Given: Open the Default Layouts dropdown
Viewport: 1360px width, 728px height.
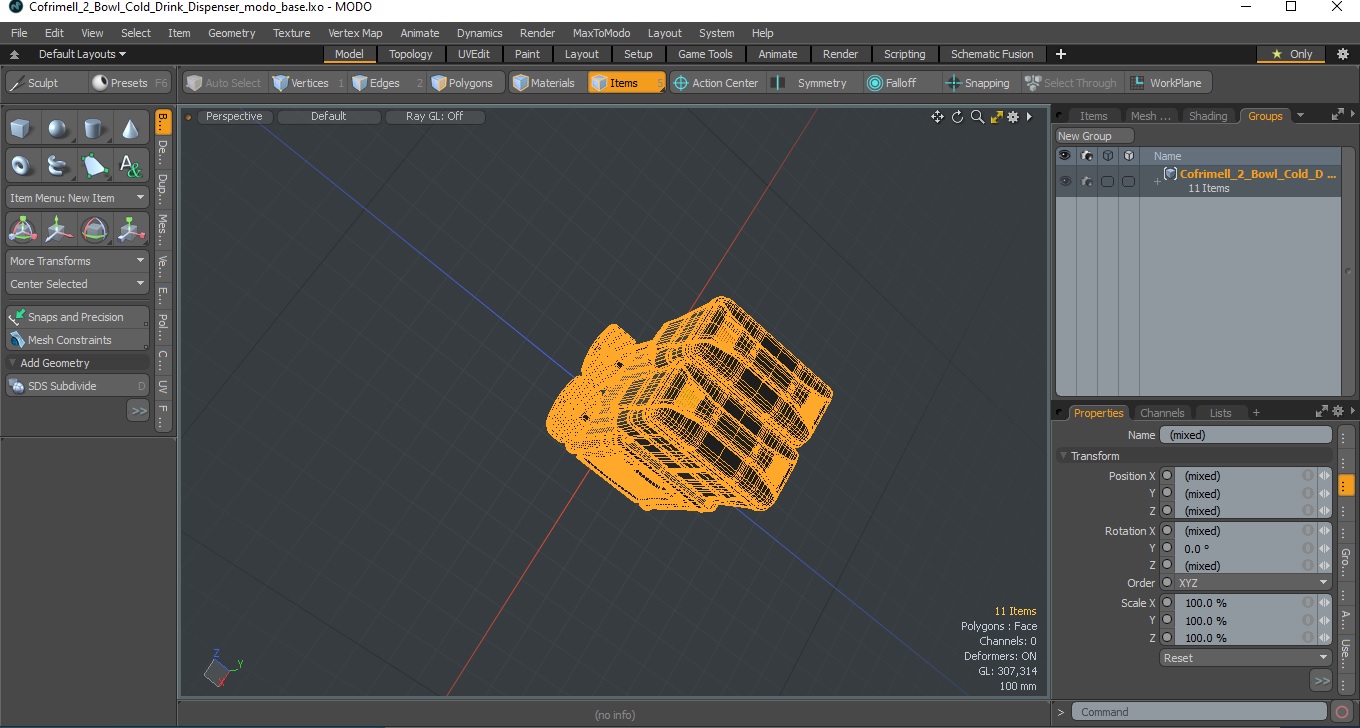Looking at the screenshot, I should [x=82, y=54].
